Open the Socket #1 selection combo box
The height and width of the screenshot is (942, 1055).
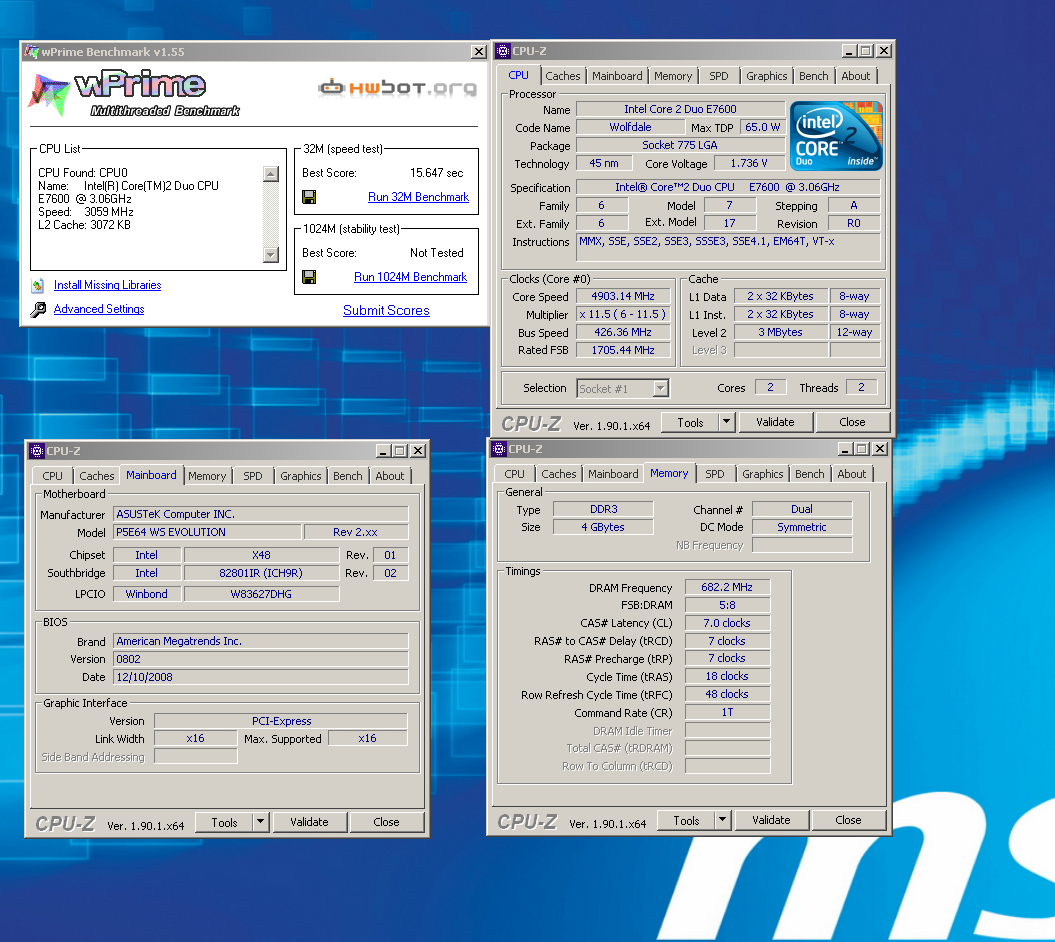tap(623, 388)
